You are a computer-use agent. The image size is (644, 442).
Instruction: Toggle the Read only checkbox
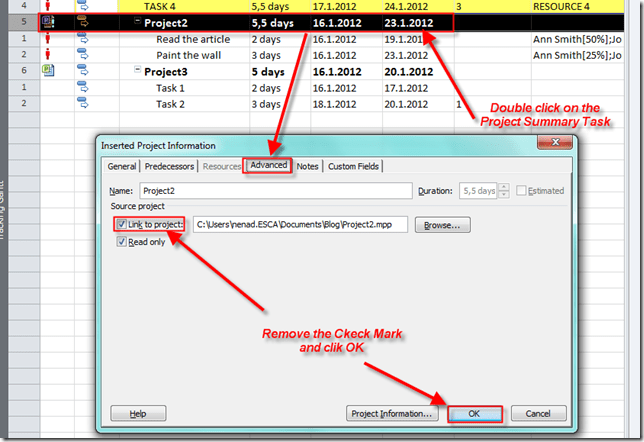pyautogui.click(x=121, y=242)
